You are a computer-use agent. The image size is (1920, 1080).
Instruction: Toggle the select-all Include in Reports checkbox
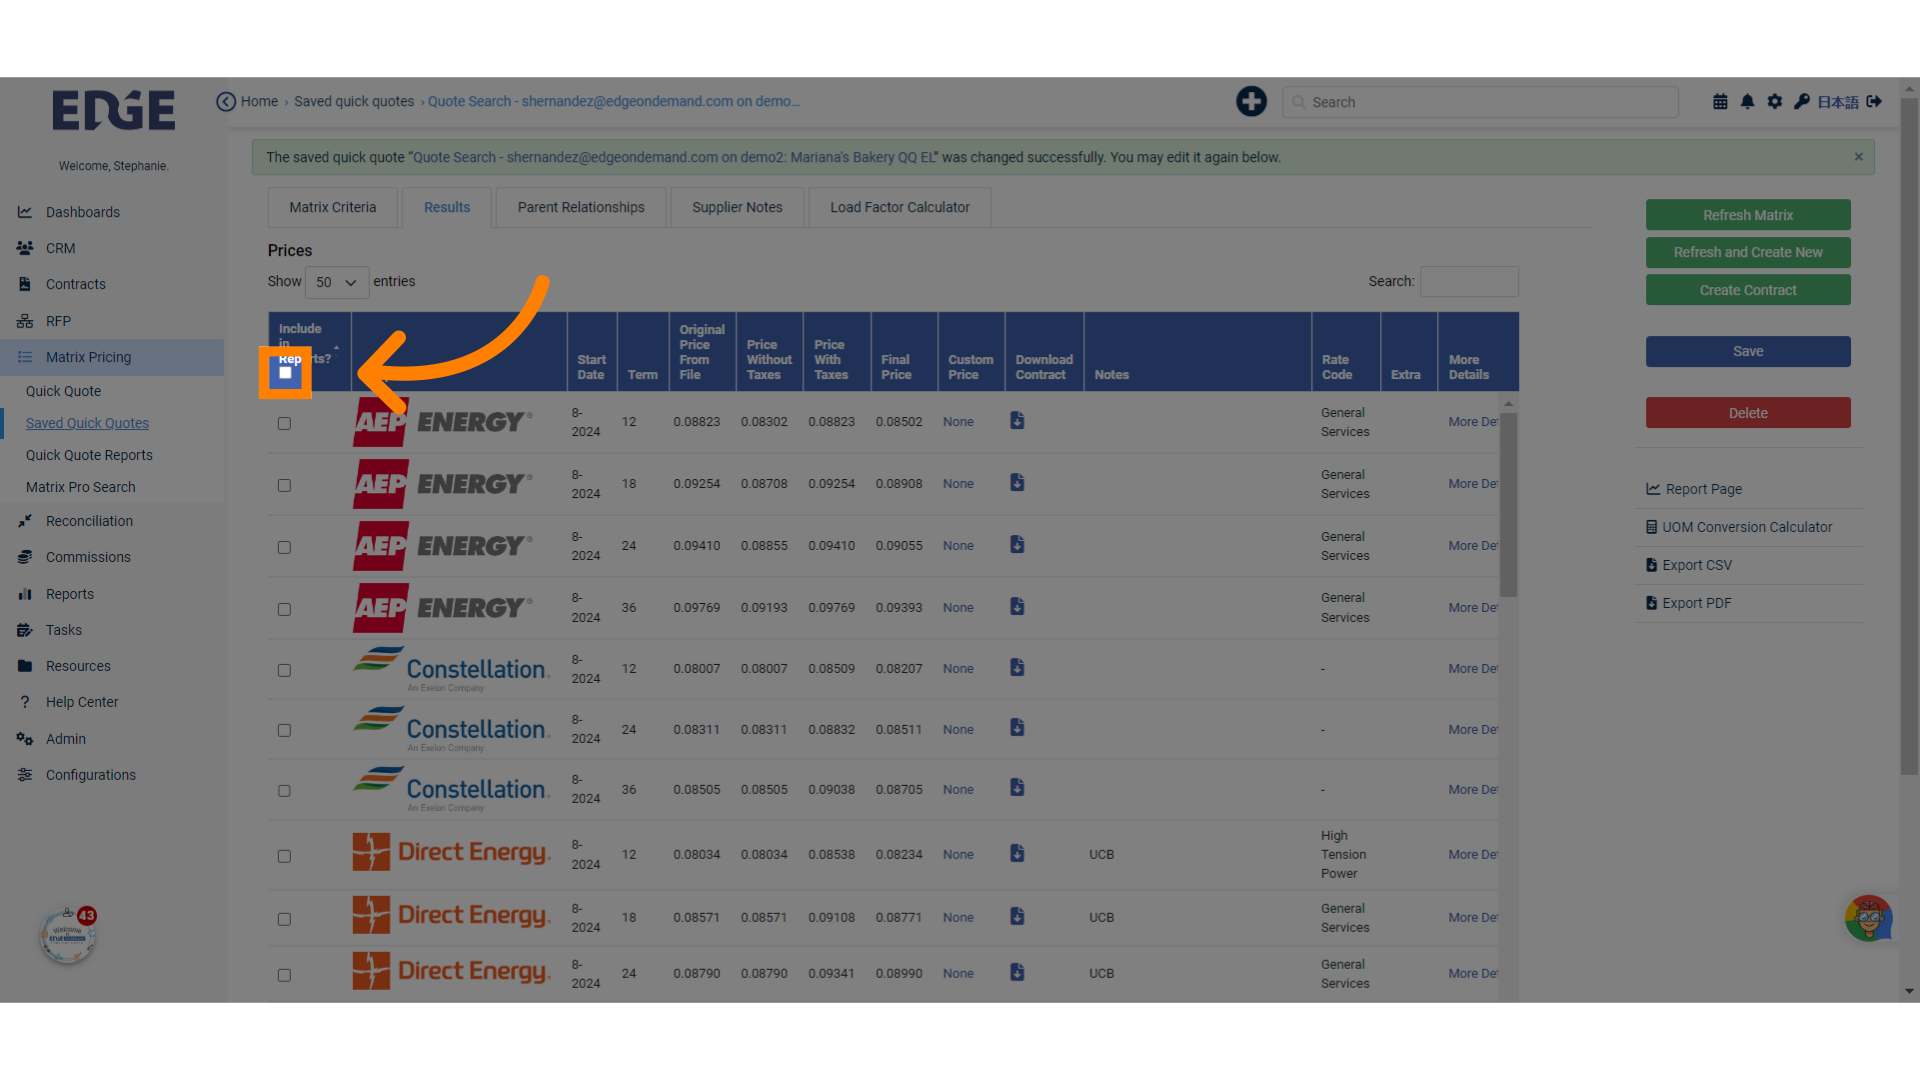[285, 373]
